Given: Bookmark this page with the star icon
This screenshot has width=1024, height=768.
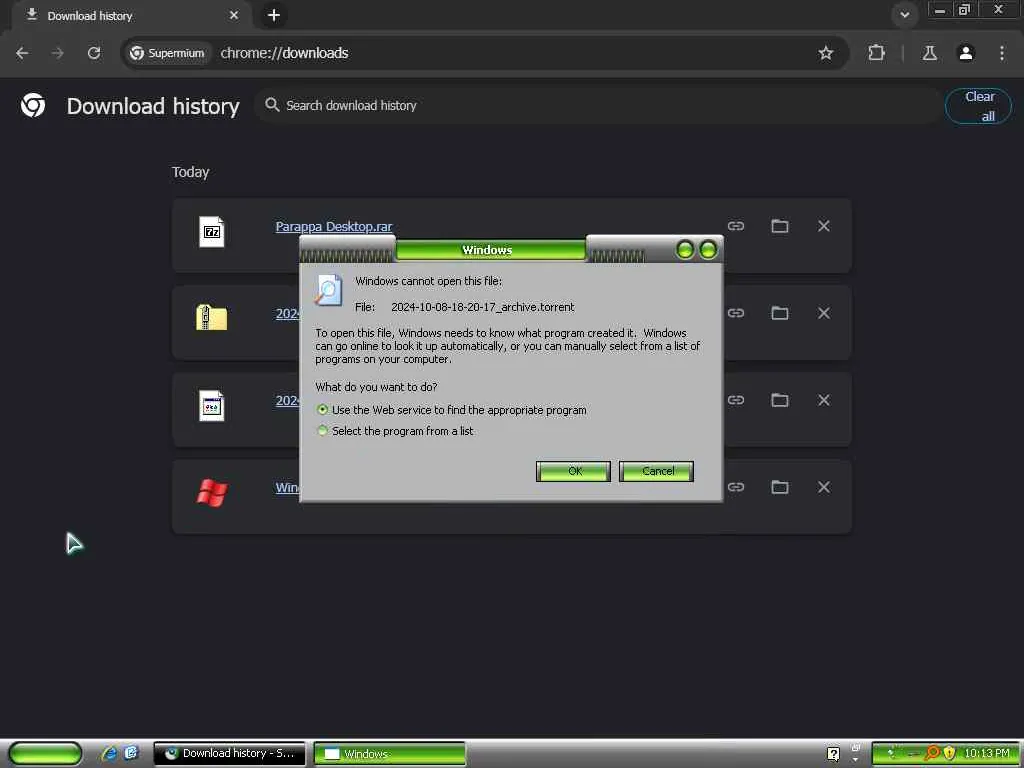Looking at the screenshot, I should tap(825, 53).
